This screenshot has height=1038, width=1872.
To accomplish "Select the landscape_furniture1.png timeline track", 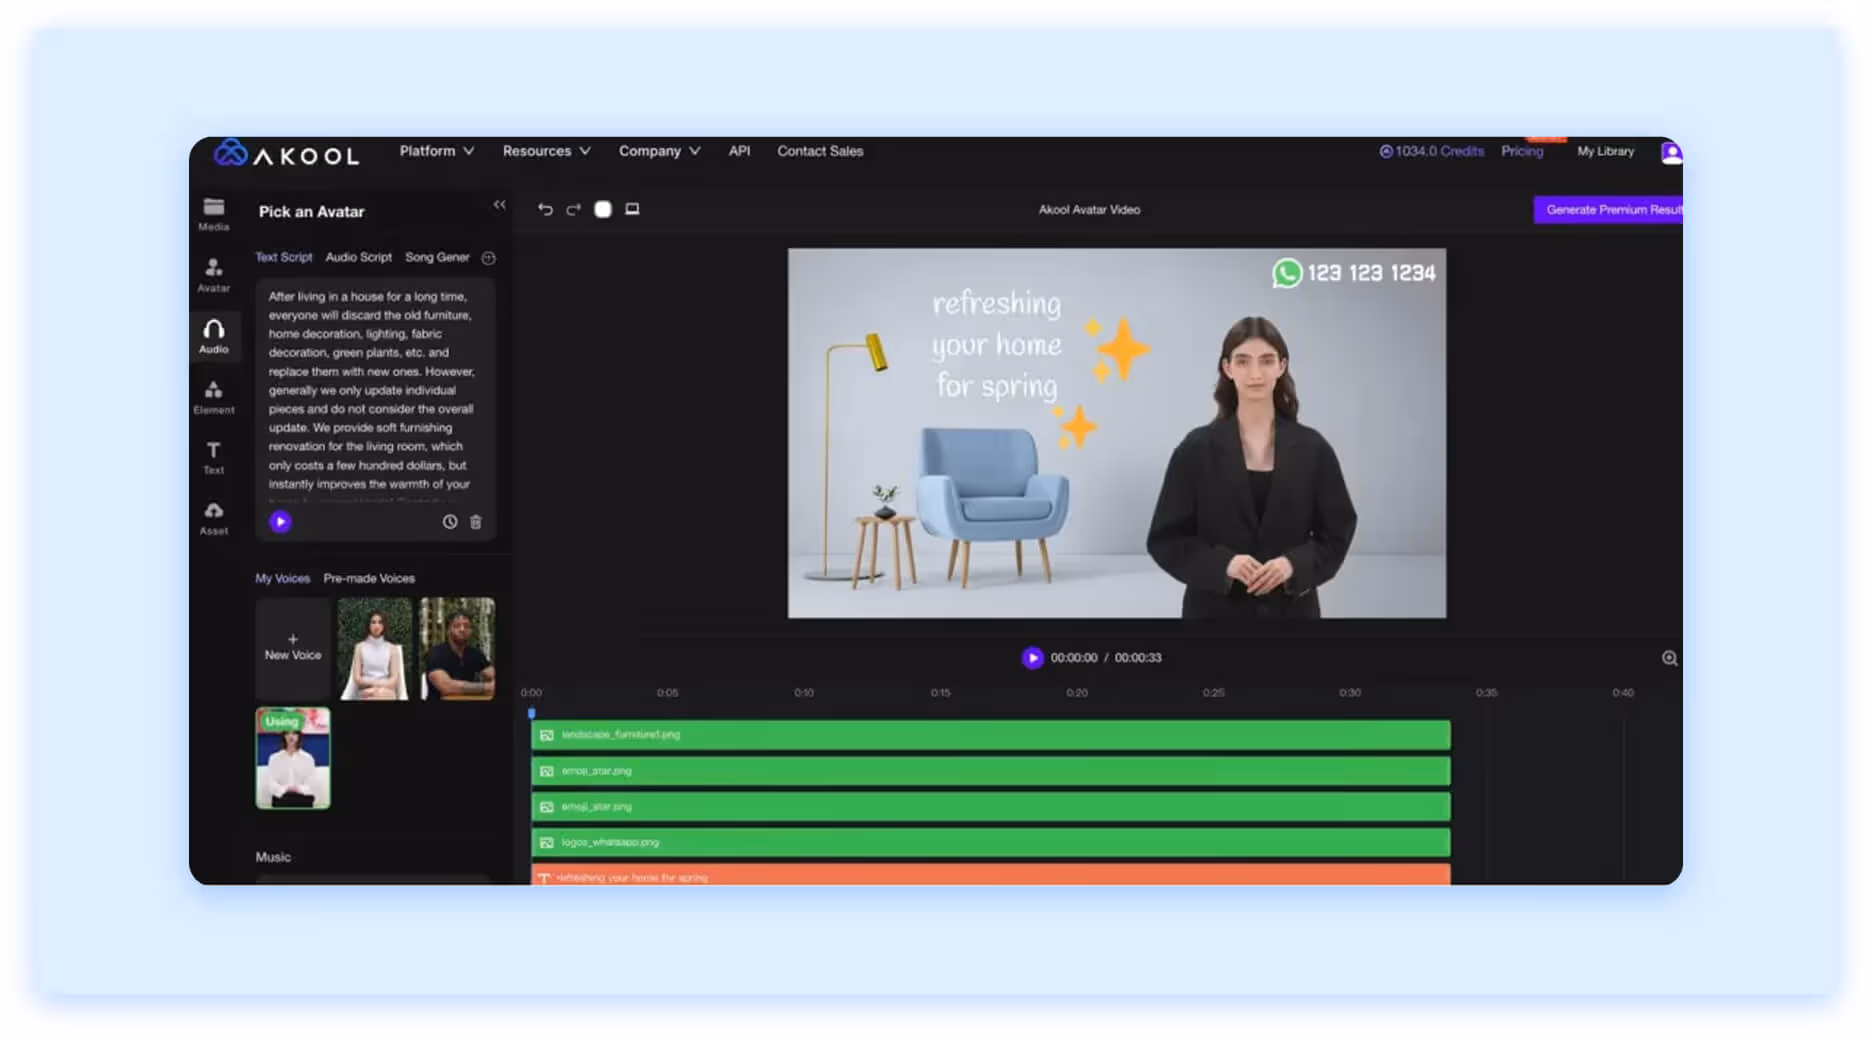I will point(990,734).
